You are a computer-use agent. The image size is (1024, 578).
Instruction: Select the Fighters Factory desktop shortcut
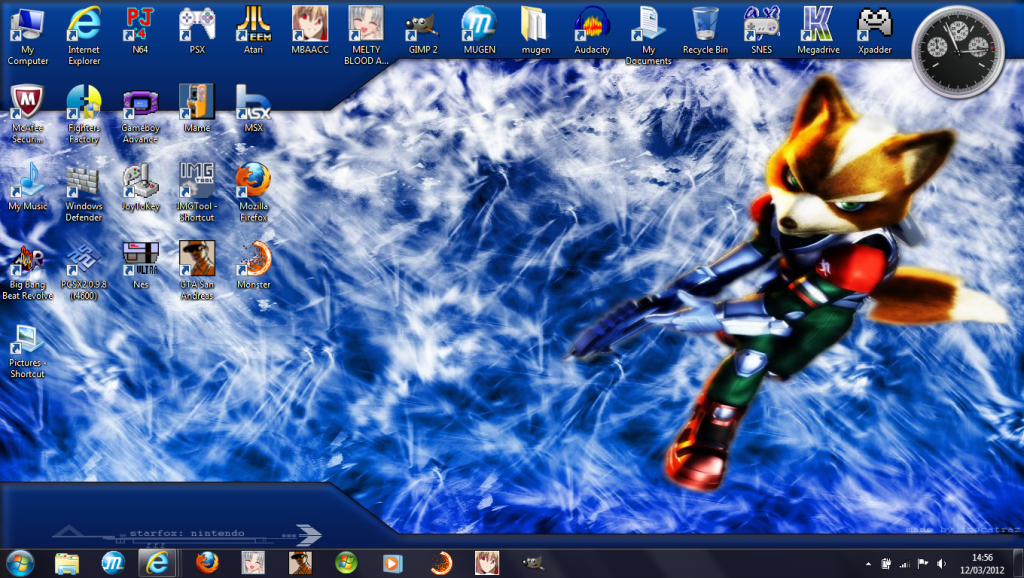pyautogui.click(x=84, y=114)
